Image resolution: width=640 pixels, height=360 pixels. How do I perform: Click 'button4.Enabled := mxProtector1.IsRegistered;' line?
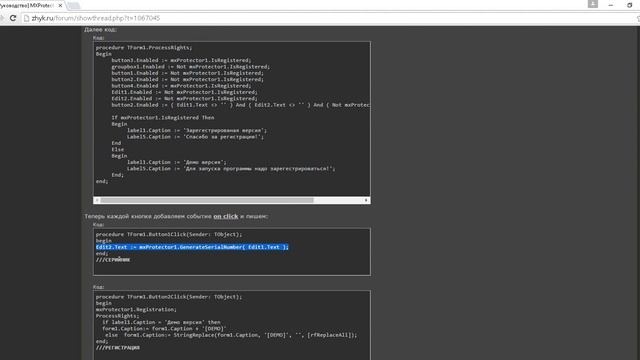(181, 86)
